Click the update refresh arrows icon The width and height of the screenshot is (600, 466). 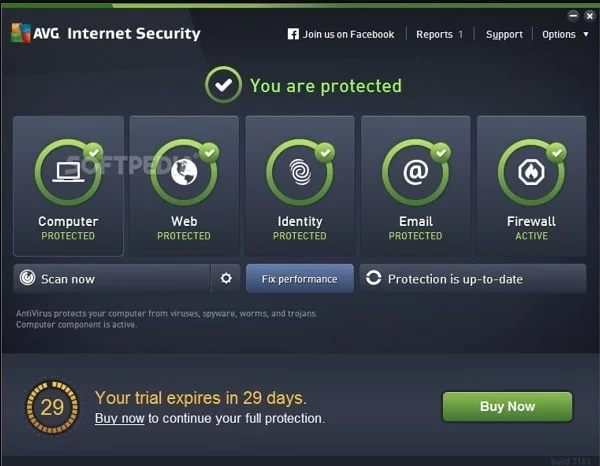tap(373, 278)
